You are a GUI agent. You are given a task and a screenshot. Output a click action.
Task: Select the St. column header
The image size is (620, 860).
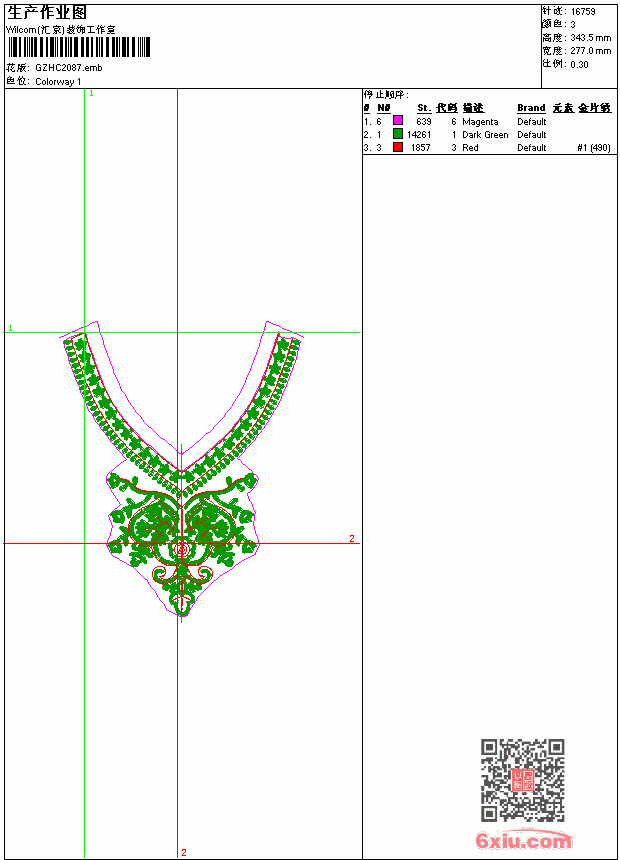pos(424,108)
